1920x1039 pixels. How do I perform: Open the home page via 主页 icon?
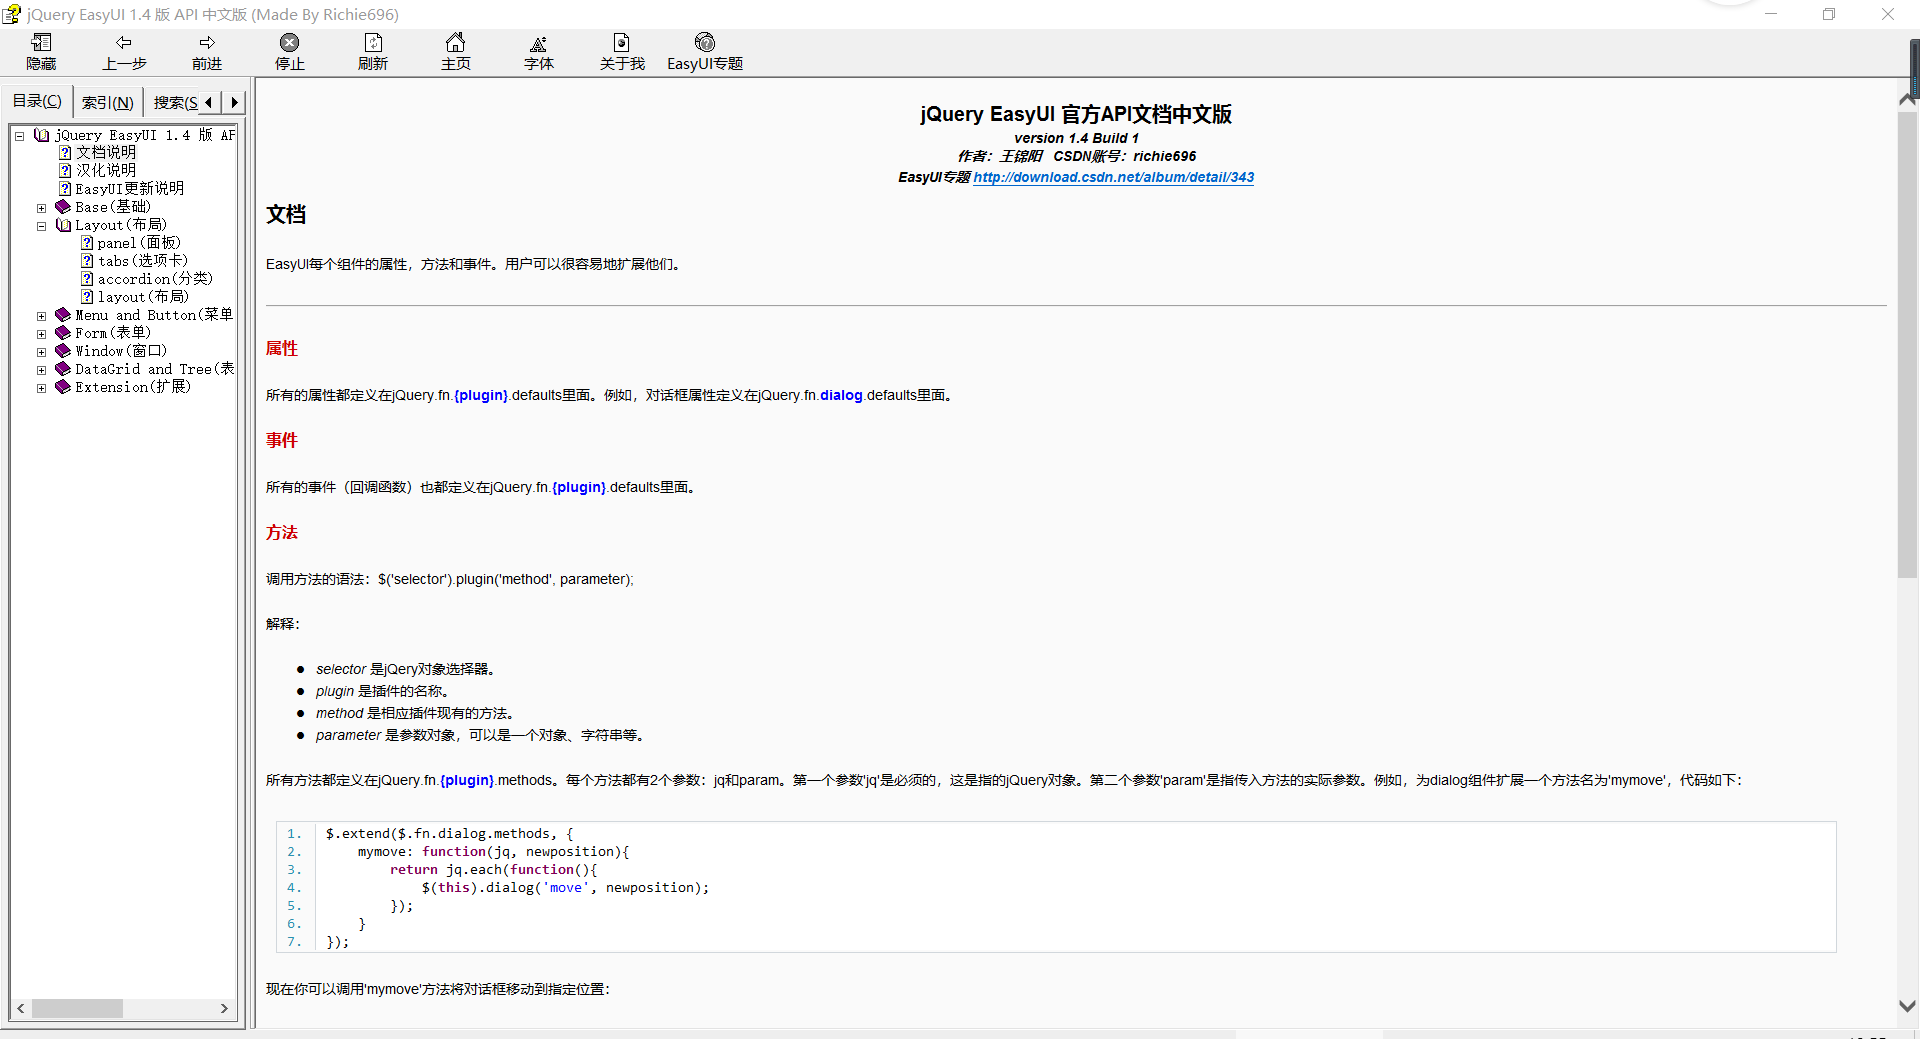[456, 42]
